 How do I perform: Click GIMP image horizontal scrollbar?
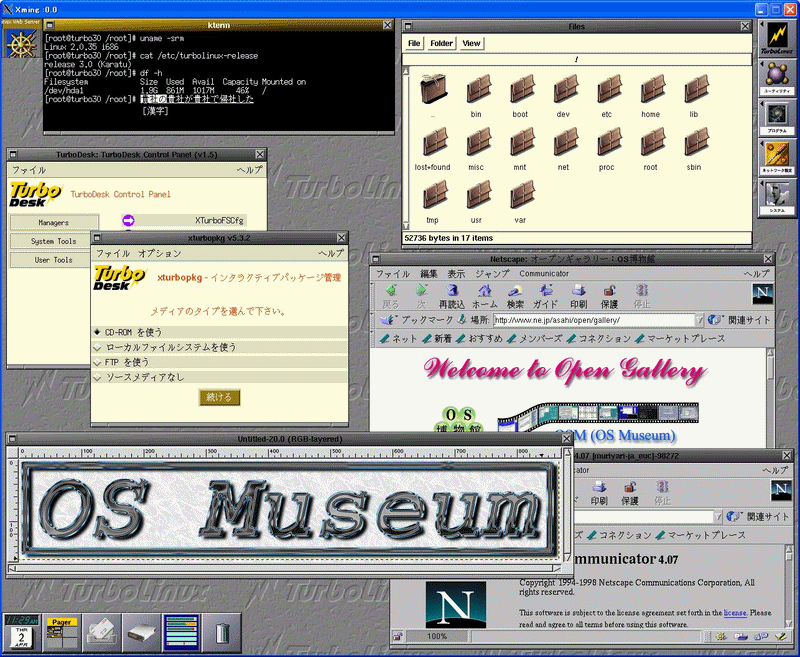286,568
